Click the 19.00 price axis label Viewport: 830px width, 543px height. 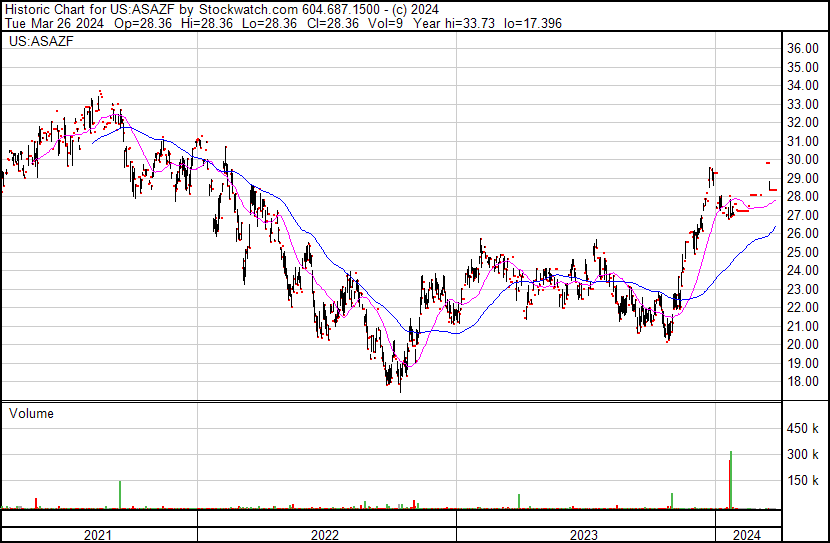click(803, 364)
